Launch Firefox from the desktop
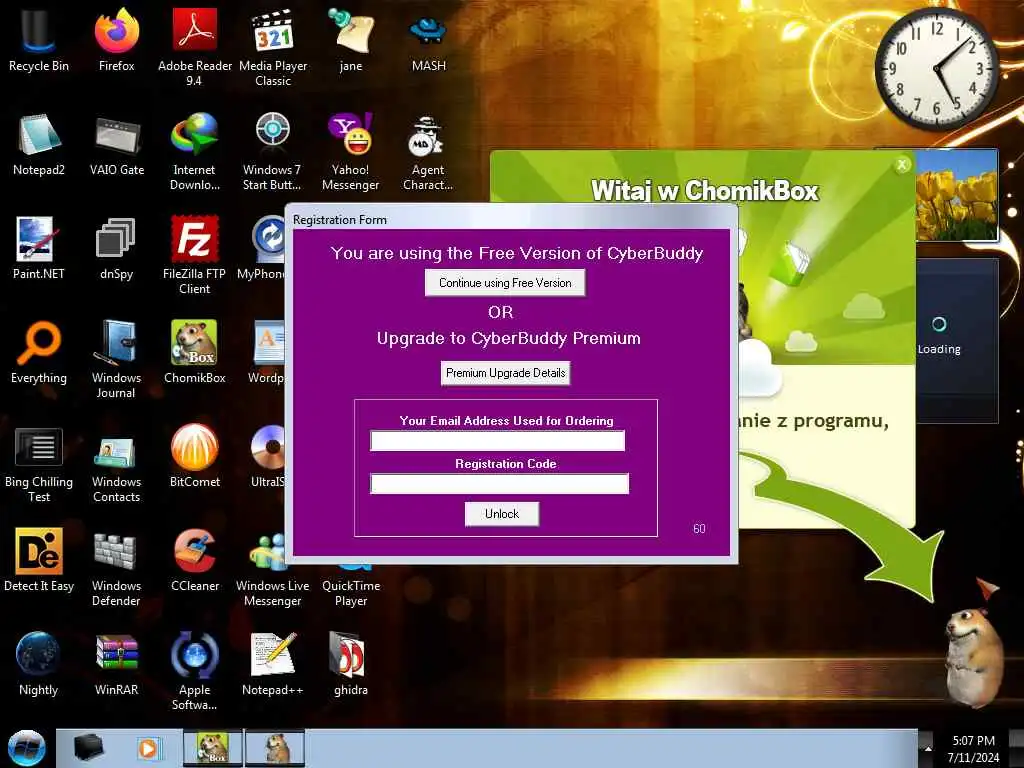 coord(116,40)
